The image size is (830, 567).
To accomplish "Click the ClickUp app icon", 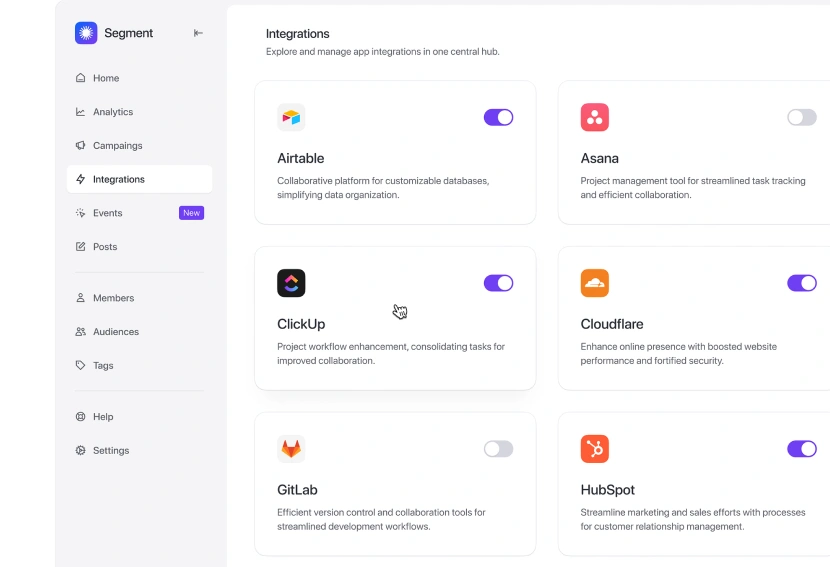I will tap(291, 283).
